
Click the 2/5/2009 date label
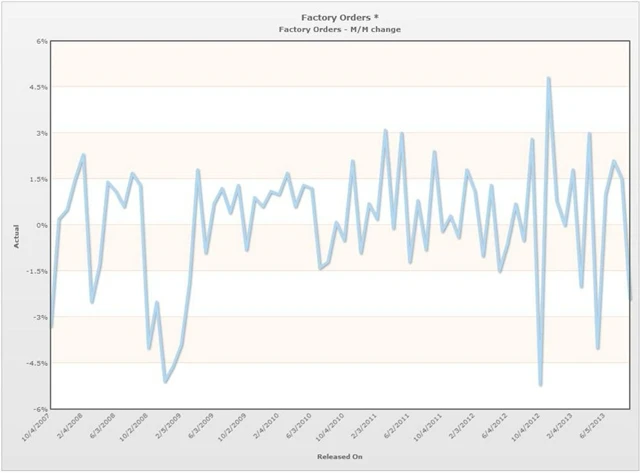tap(168, 425)
